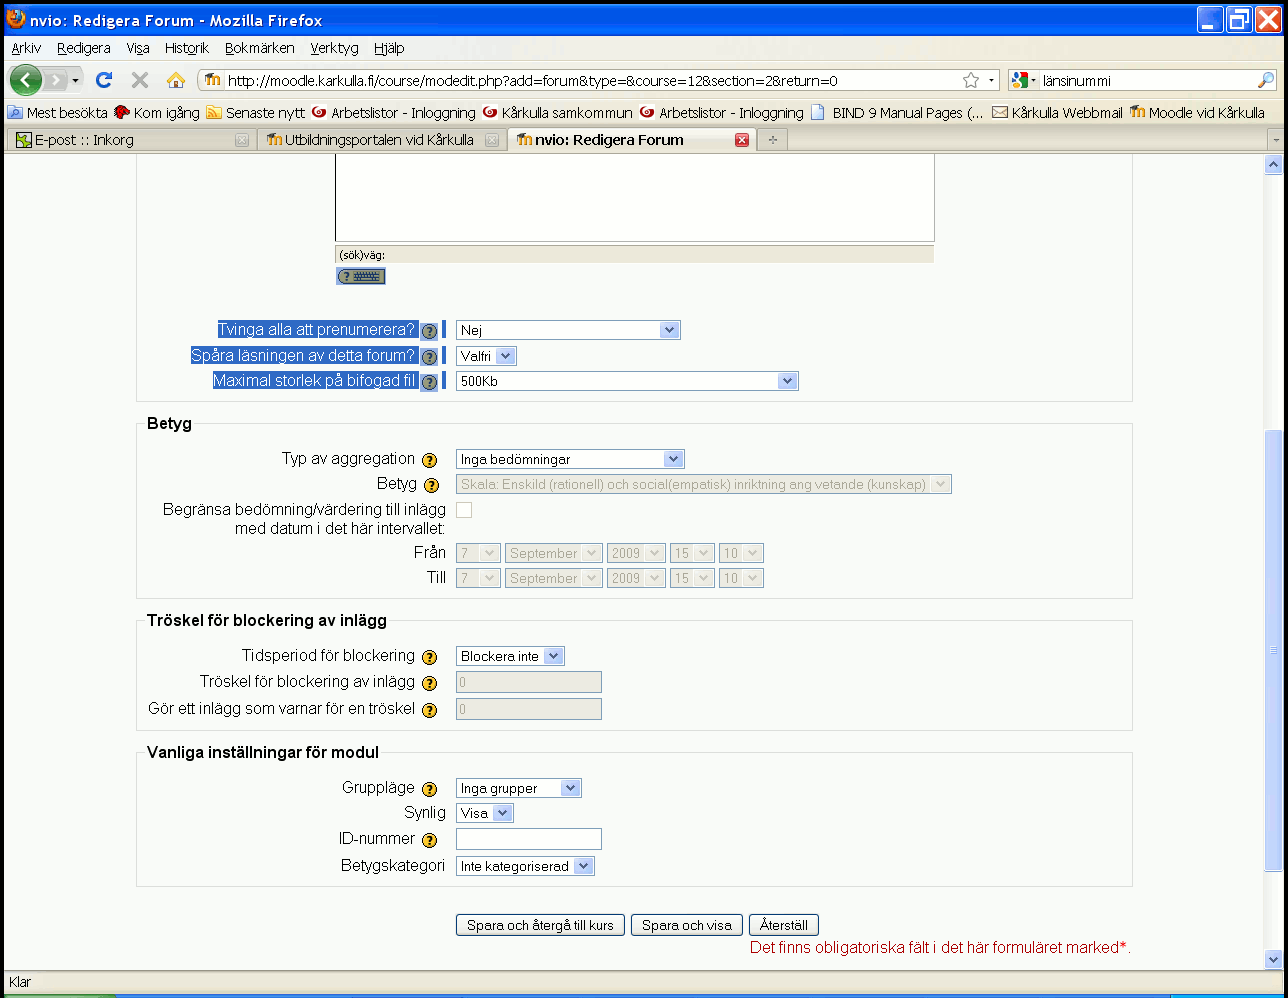
Task: Open help icon for Tidsperiod för blockering
Action: 430,657
